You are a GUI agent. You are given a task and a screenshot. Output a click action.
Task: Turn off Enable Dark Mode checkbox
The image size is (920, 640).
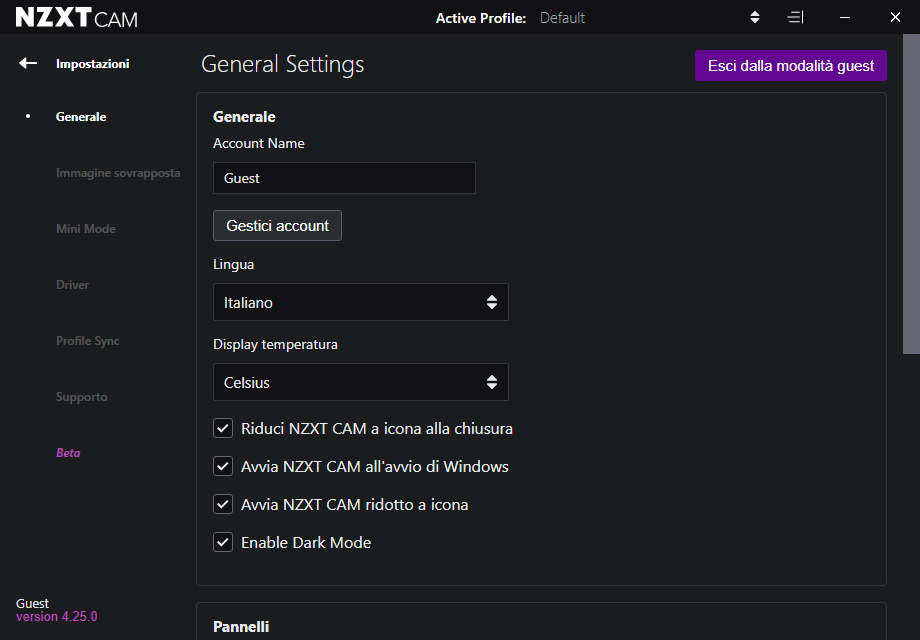pos(223,543)
